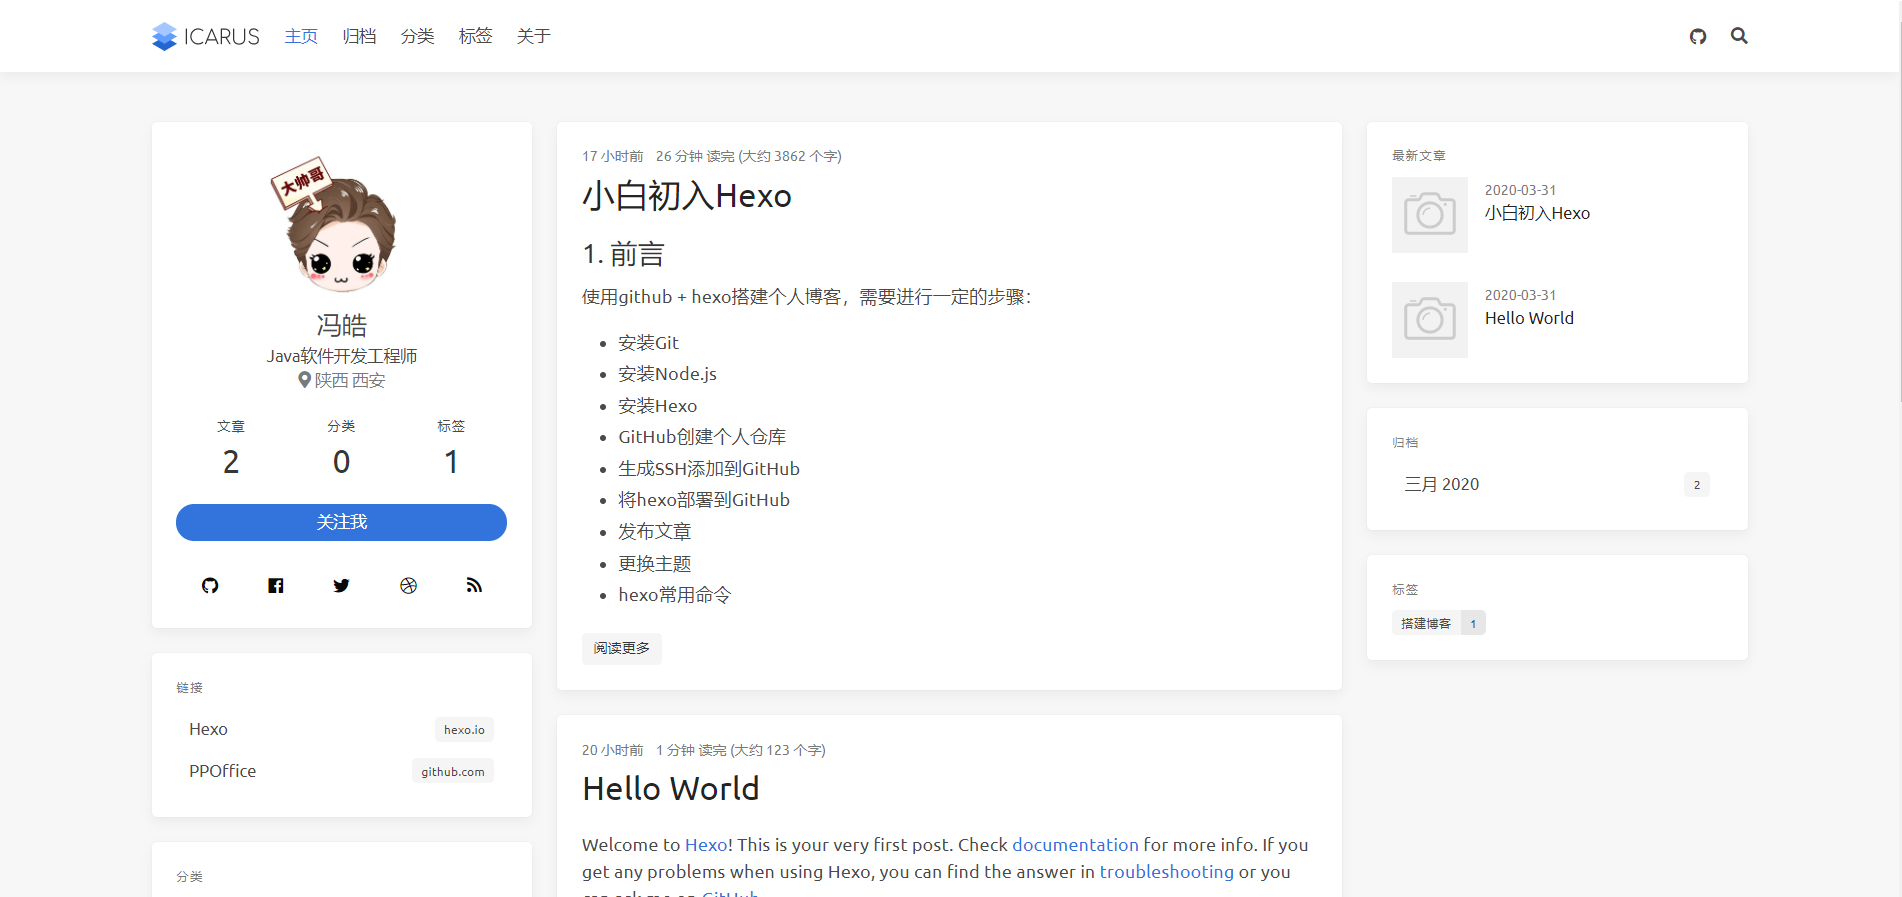Viewport: 1902px width, 897px height.
Task: Open 小白初入Hexo in recent posts sidebar
Action: click(x=1537, y=213)
